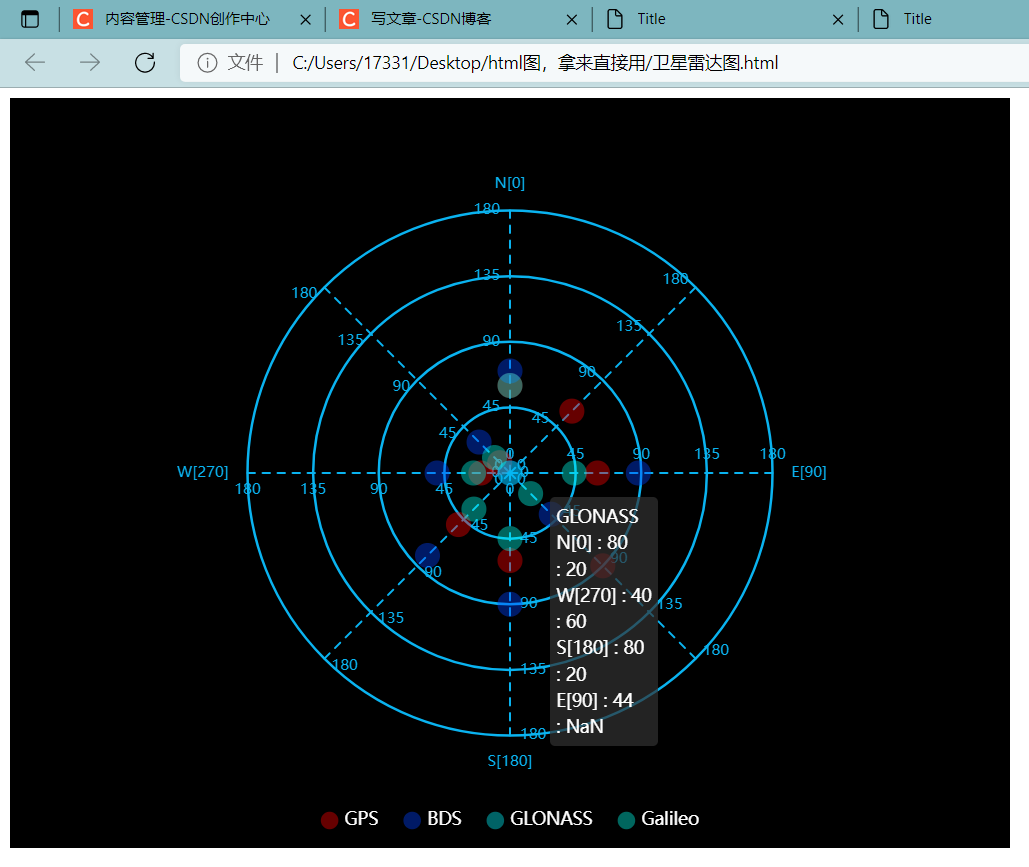Screen dimensions: 1029x867
Task: Toggle Galileo series in chart legend
Action: click(x=658, y=819)
